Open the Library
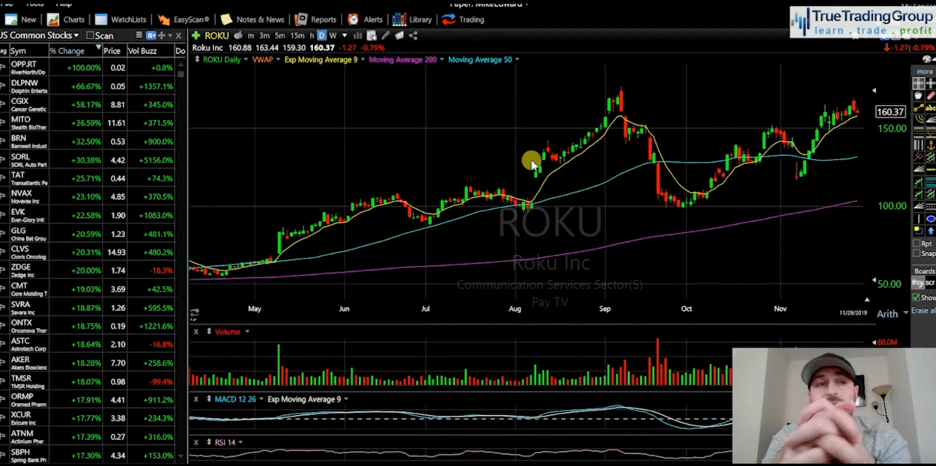The width and height of the screenshot is (936, 466). coord(412,20)
